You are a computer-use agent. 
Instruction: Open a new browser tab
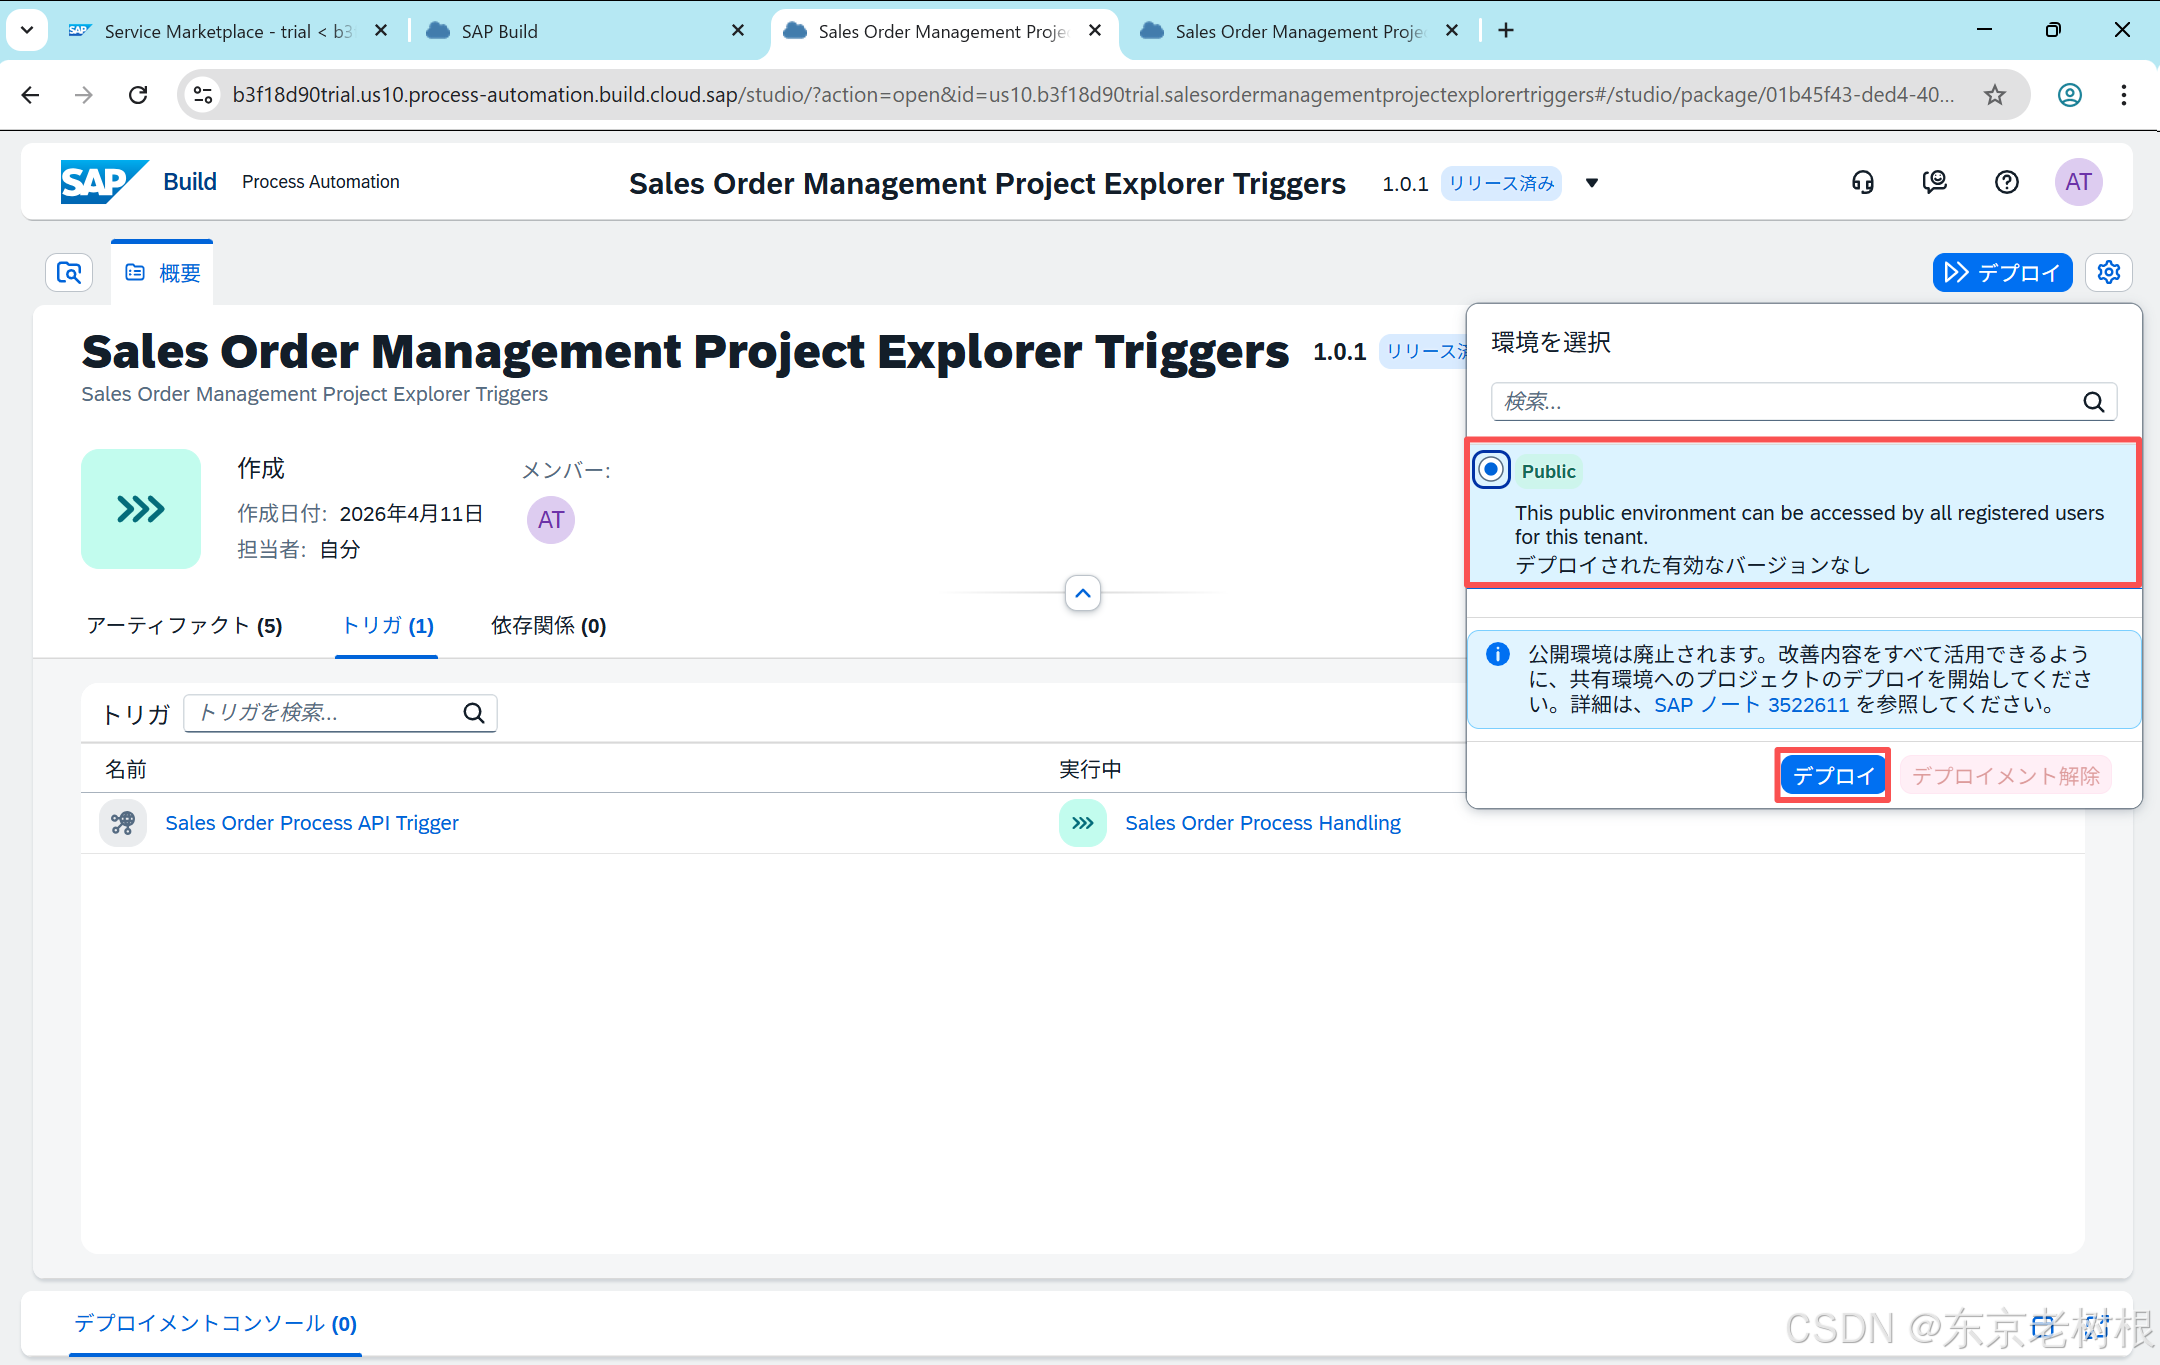pyautogui.click(x=1506, y=30)
